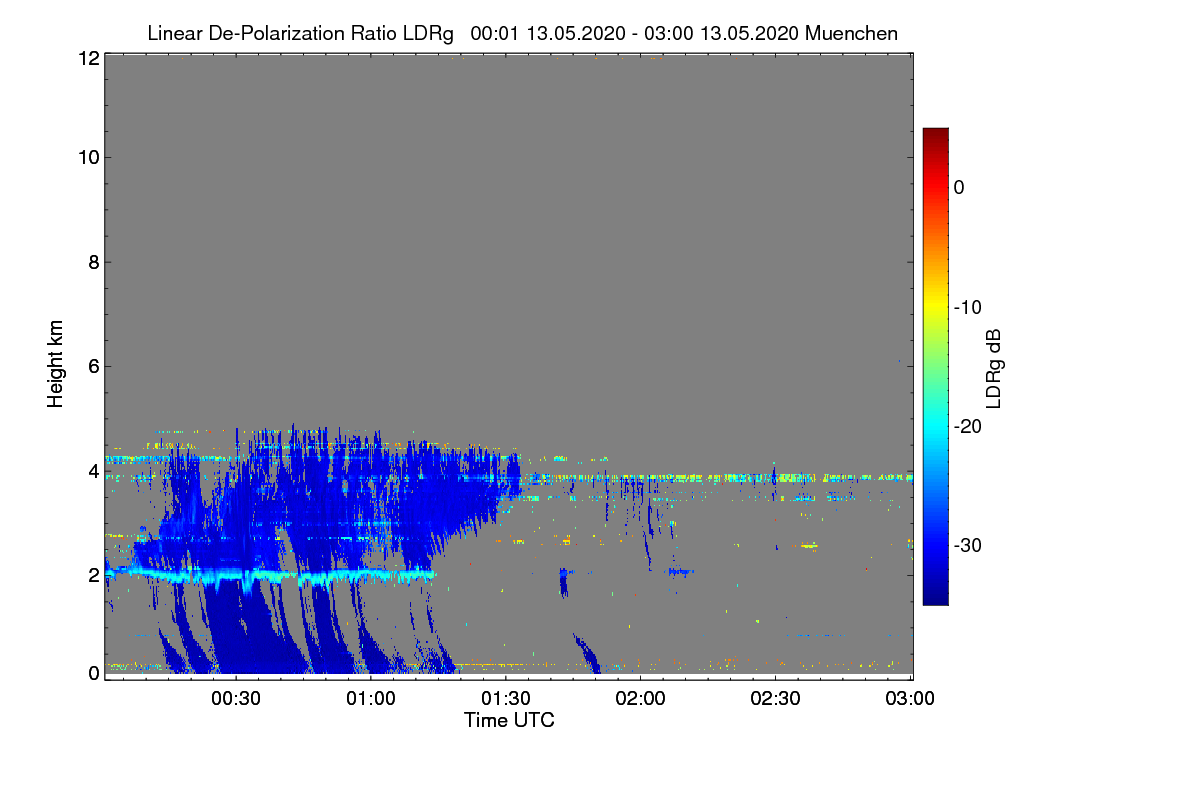Click the '2' height tick label

coord(93,574)
